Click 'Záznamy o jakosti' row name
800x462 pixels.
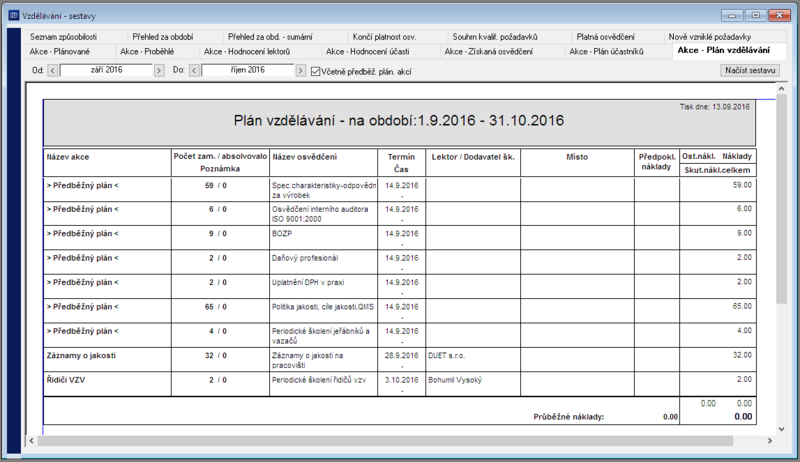coord(81,355)
